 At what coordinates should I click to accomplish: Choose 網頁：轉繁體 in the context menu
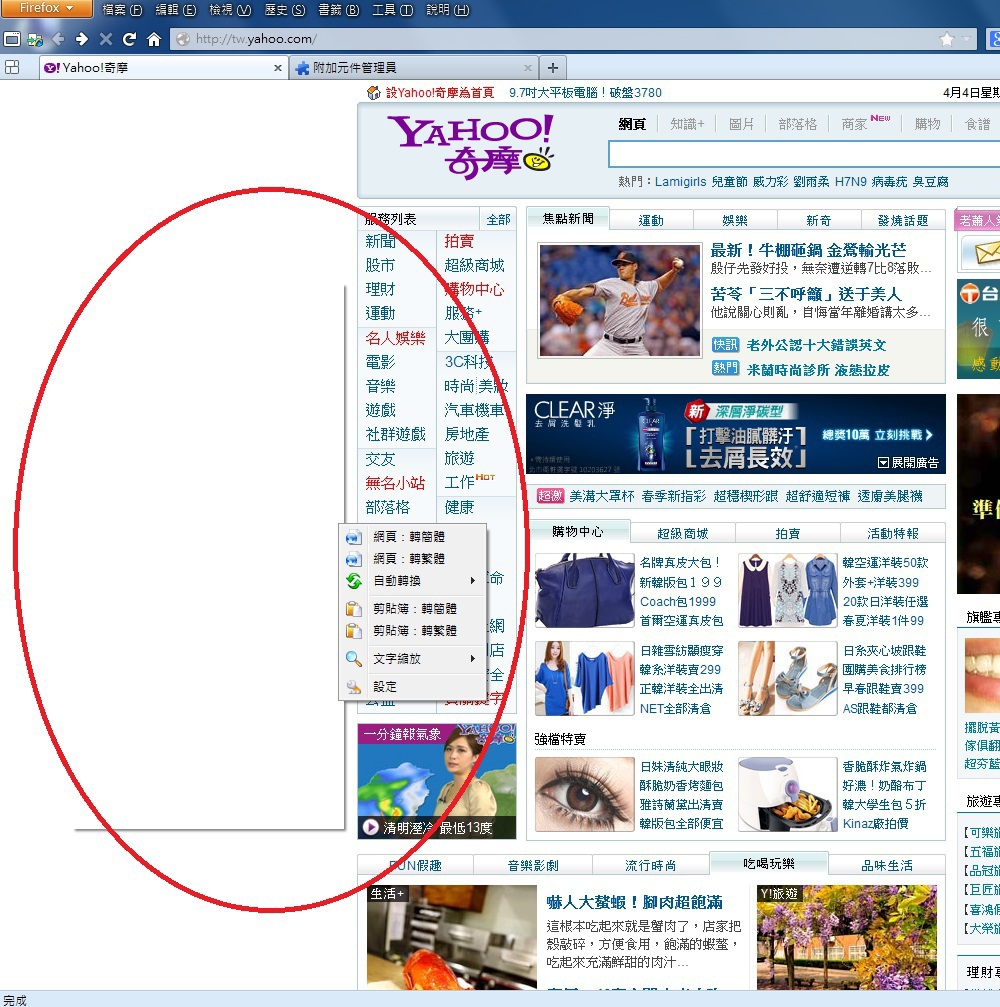pyautogui.click(x=412, y=559)
